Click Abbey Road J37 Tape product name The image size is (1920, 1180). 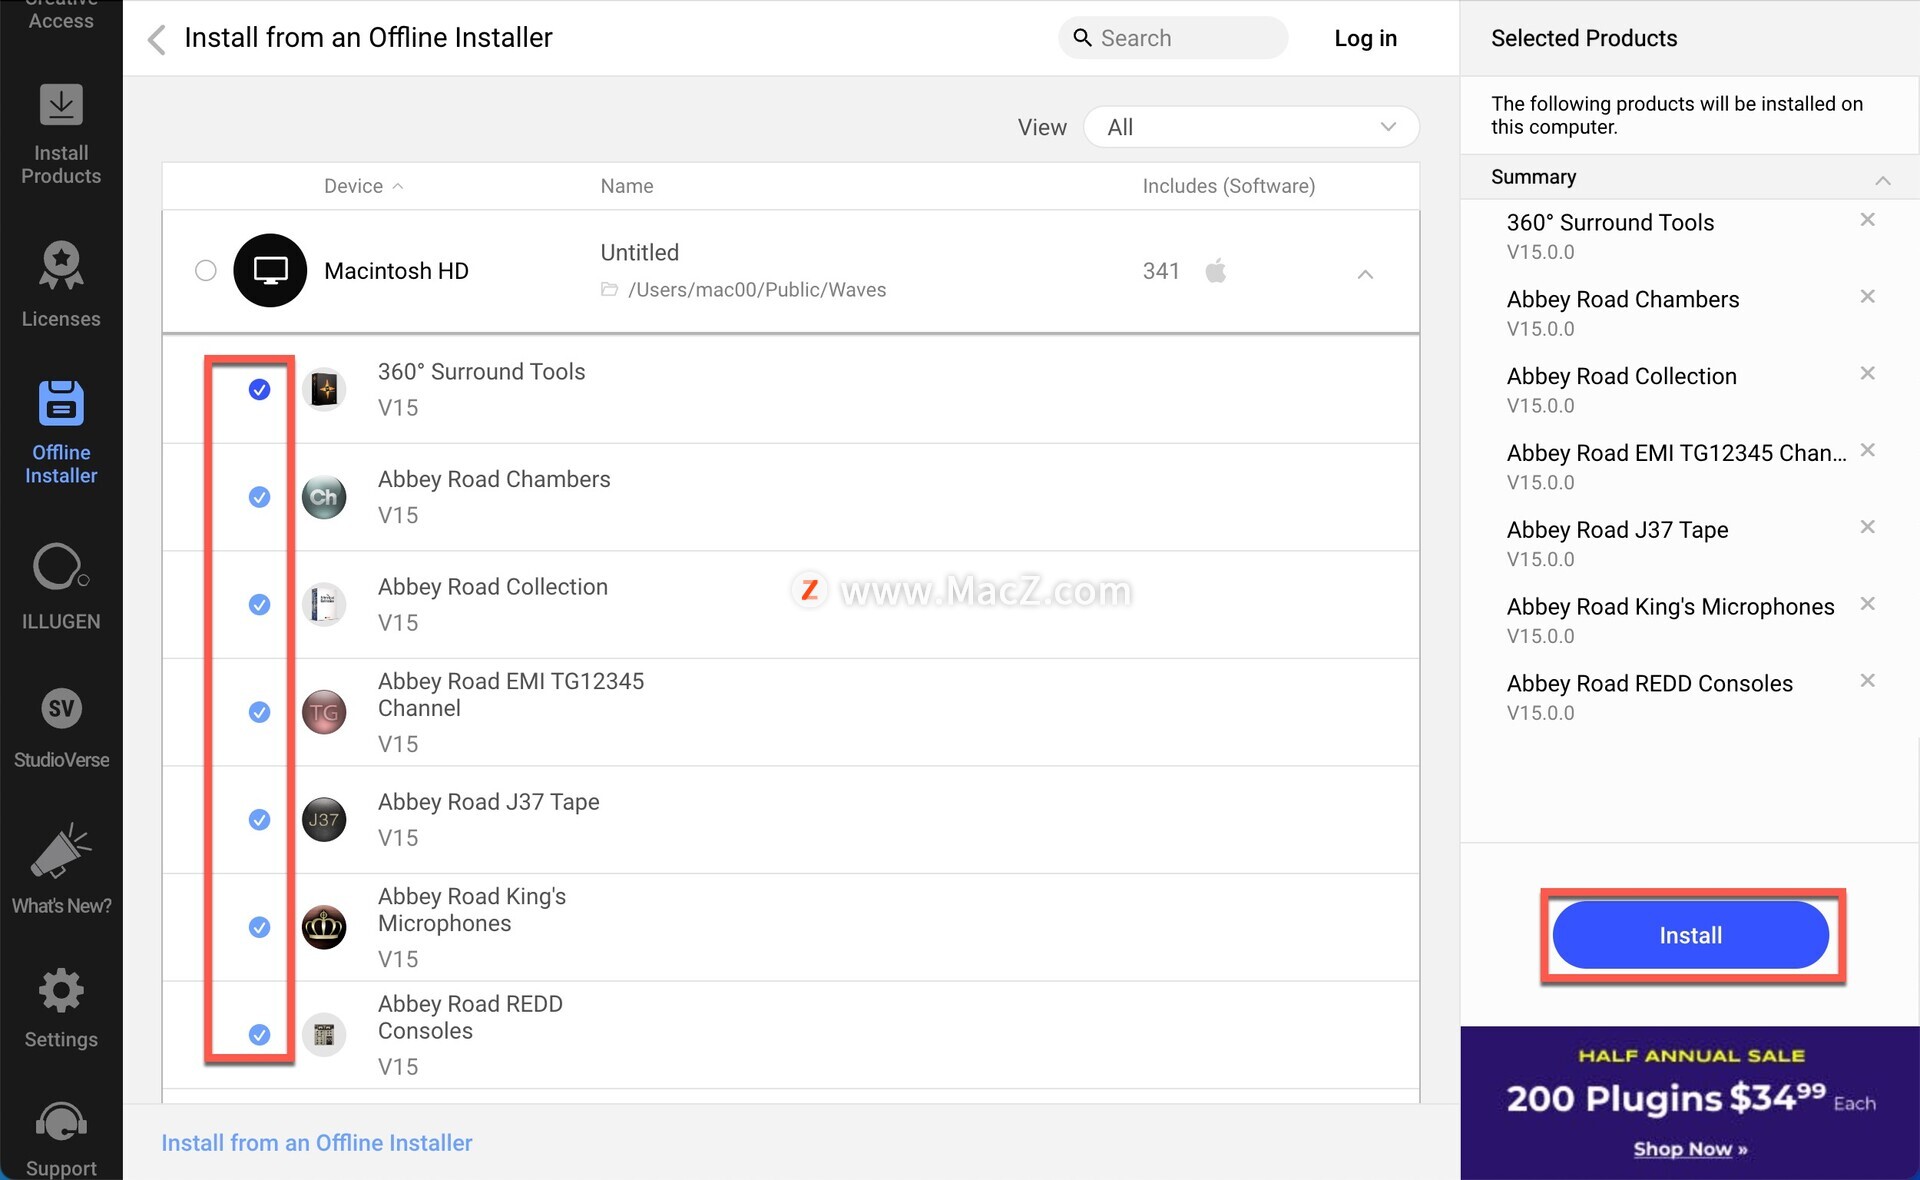(489, 802)
